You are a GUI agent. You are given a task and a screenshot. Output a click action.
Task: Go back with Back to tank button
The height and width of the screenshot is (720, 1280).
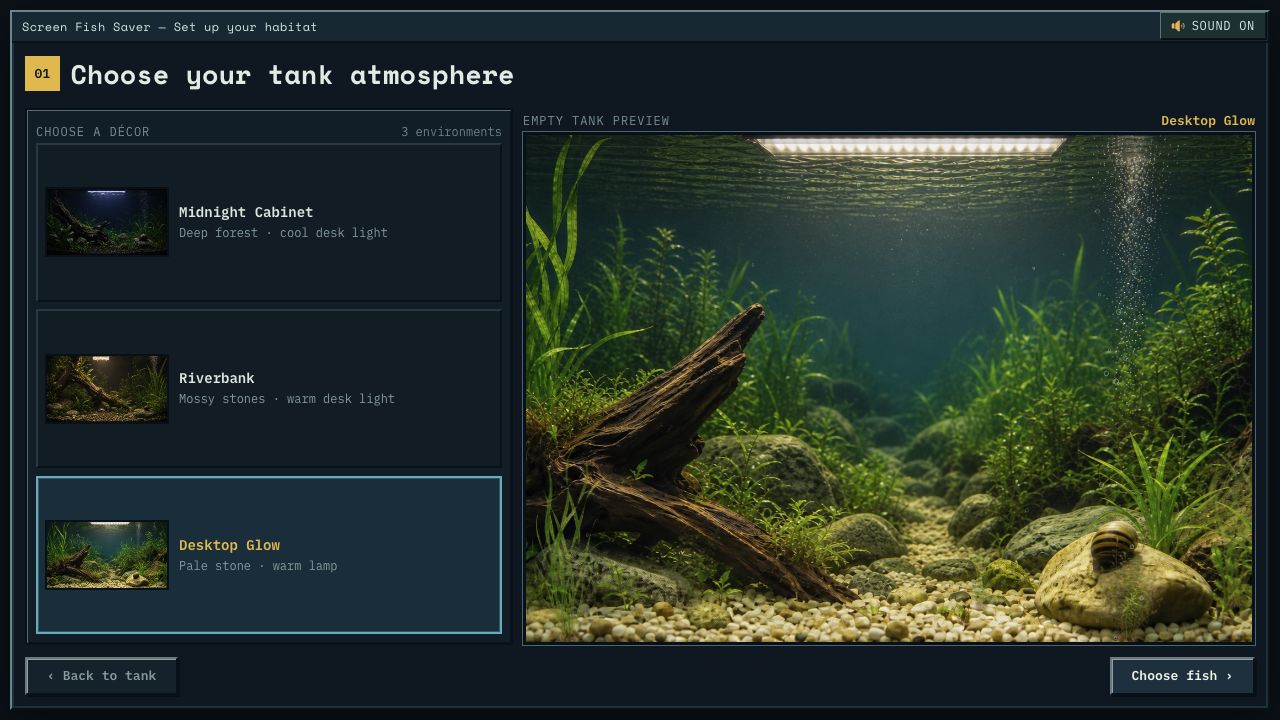coord(102,676)
